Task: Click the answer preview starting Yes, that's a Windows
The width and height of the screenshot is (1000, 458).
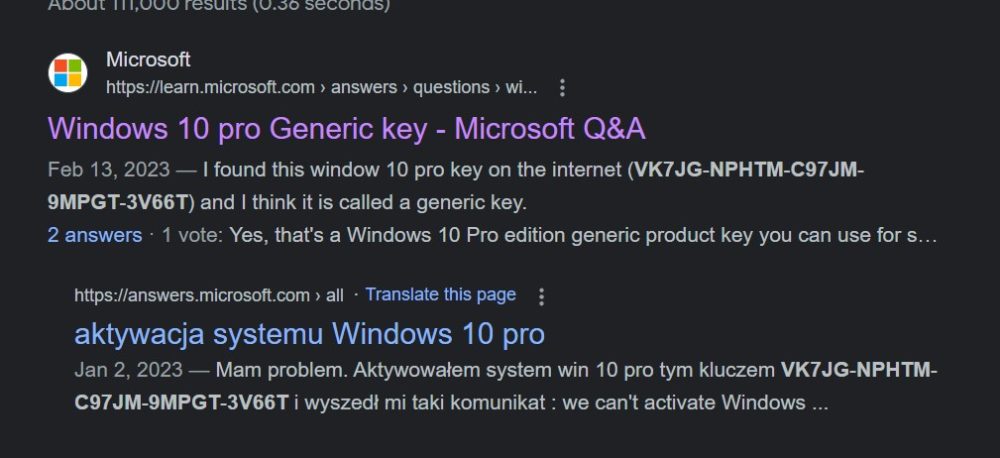Action: [583, 235]
